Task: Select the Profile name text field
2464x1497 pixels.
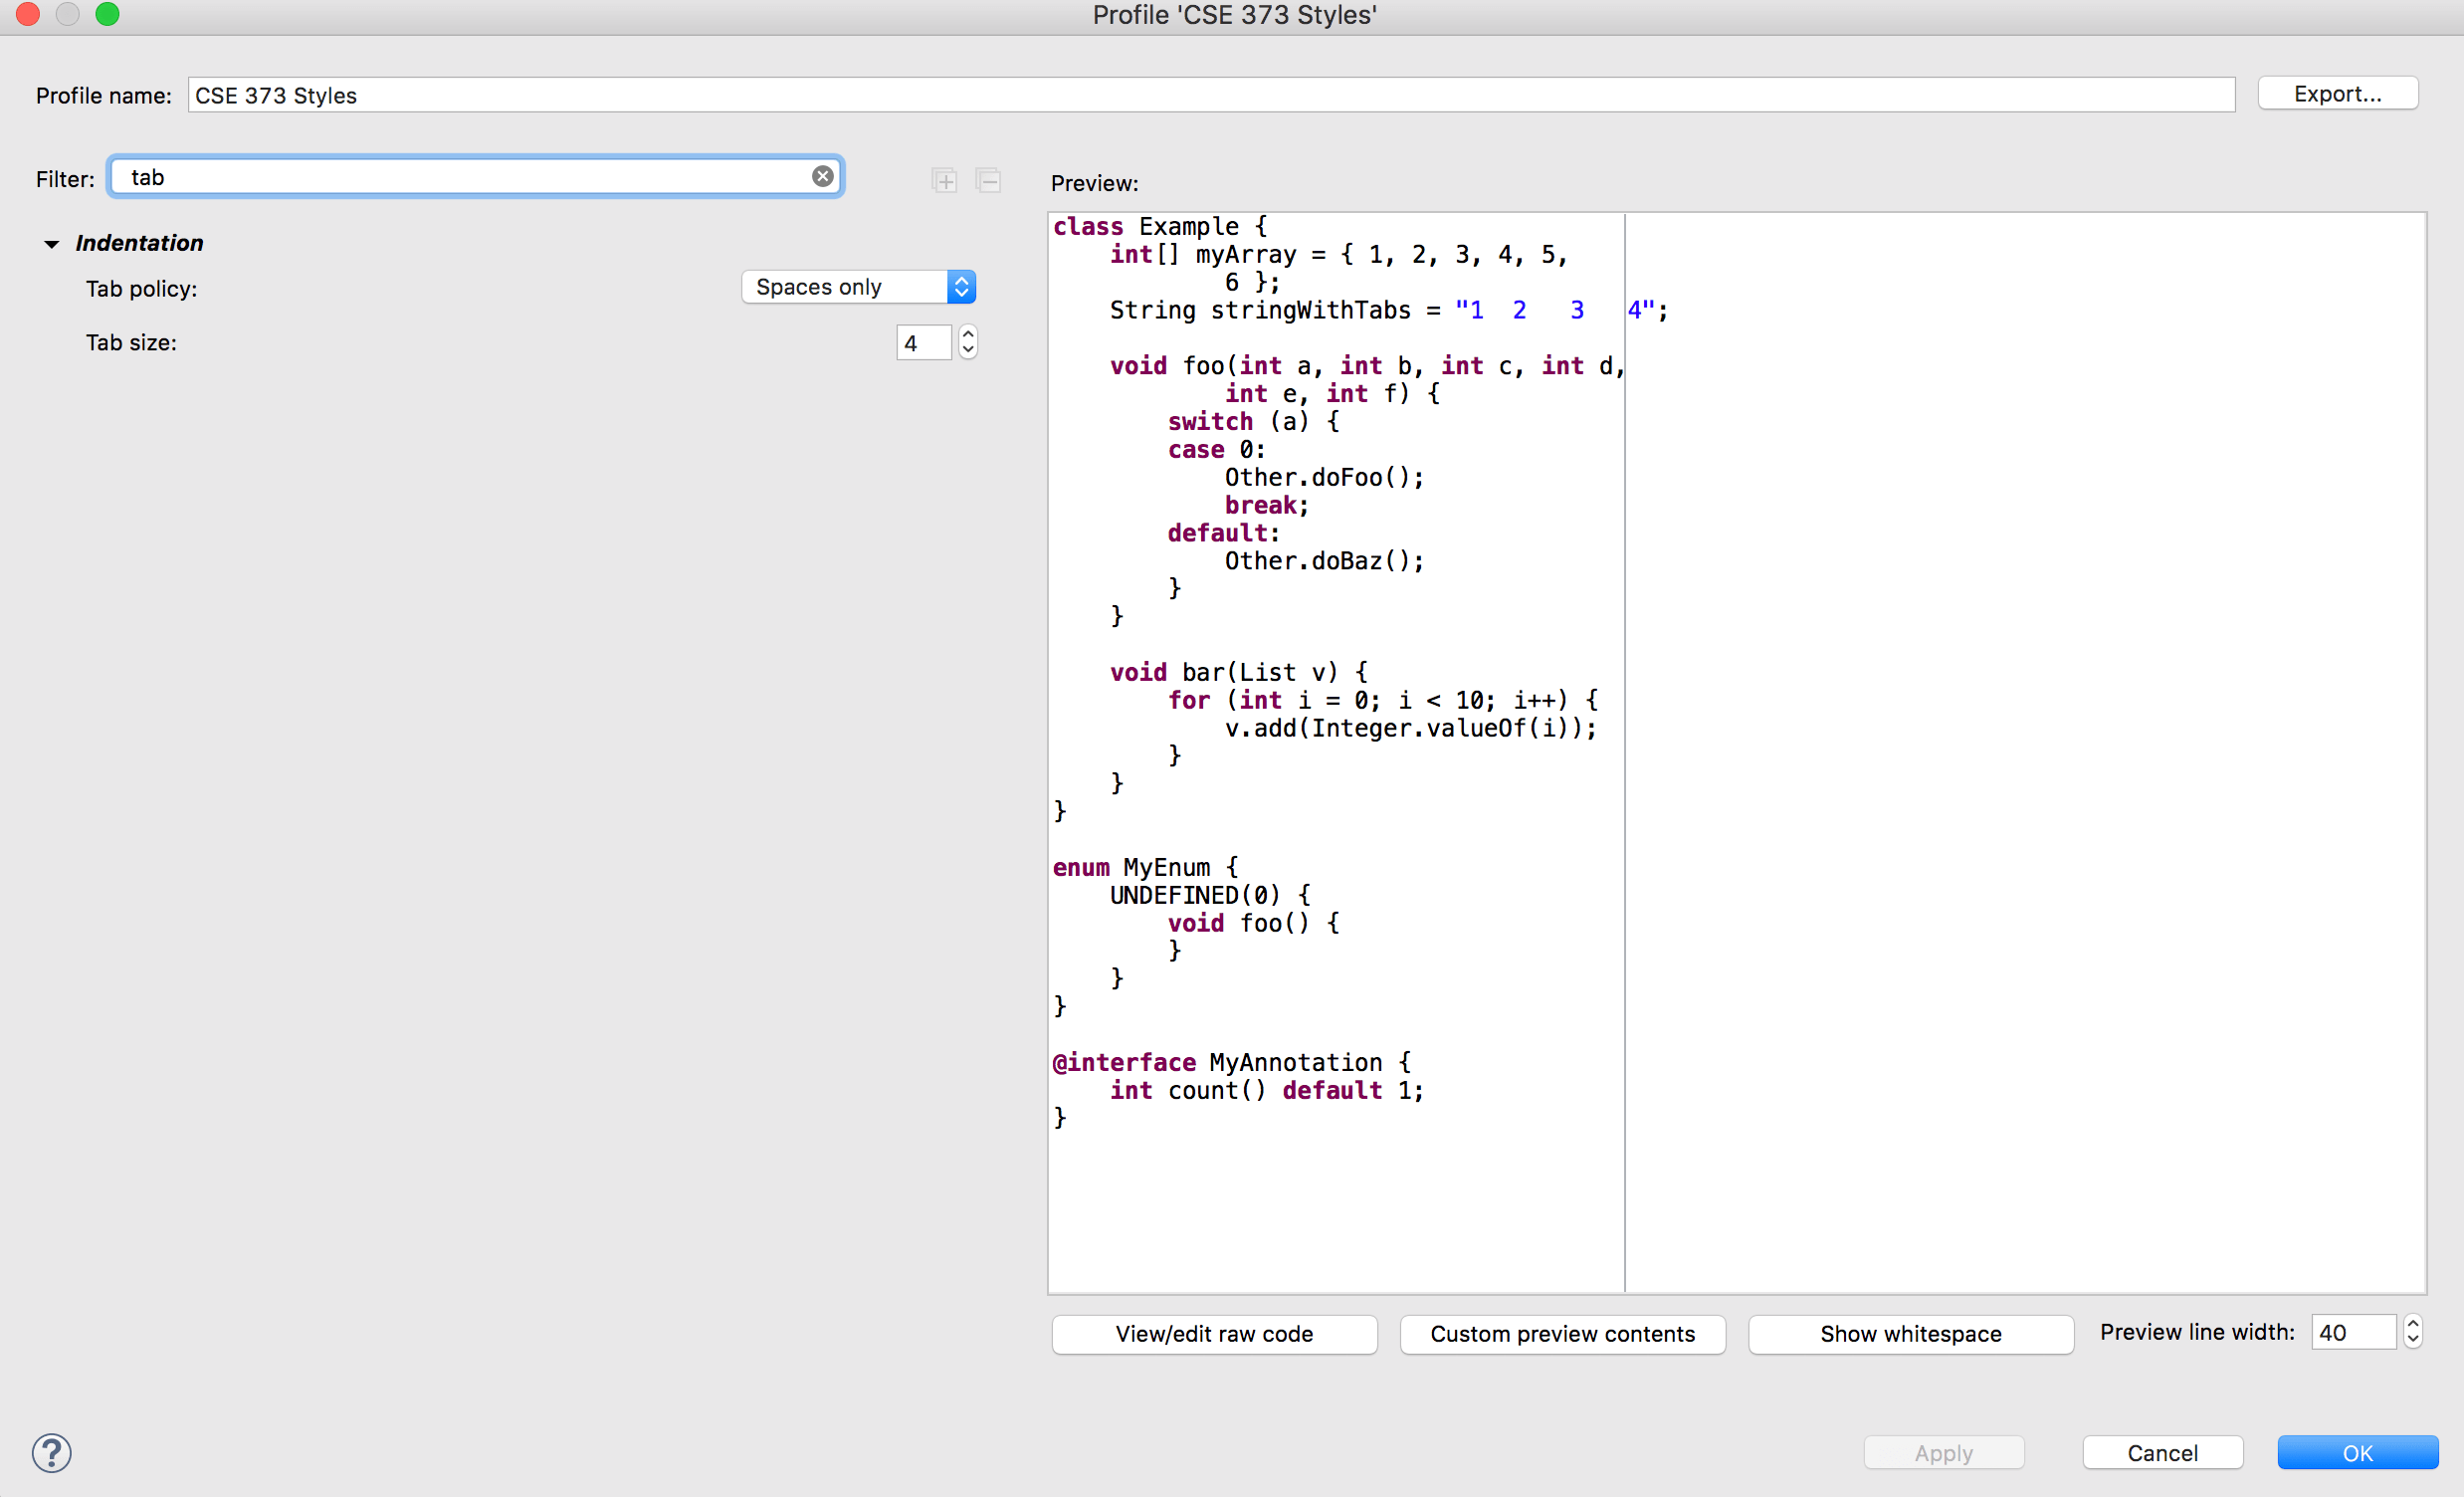Action: point(700,95)
